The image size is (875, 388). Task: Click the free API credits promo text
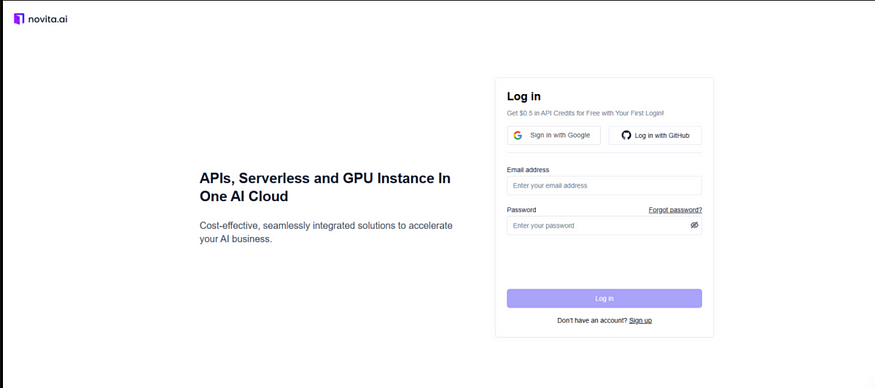point(585,113)
